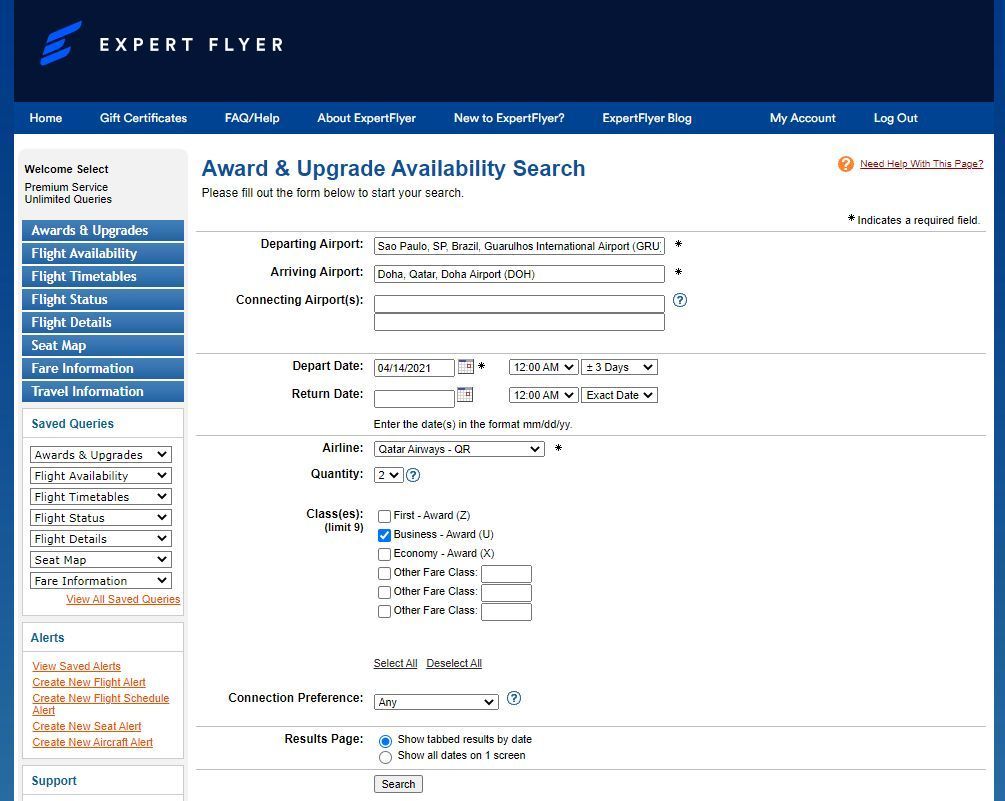The width and height of the screenshot is (1005, 801).
Task: Click the ExpertFlyer logo
Action: (162, 44)
